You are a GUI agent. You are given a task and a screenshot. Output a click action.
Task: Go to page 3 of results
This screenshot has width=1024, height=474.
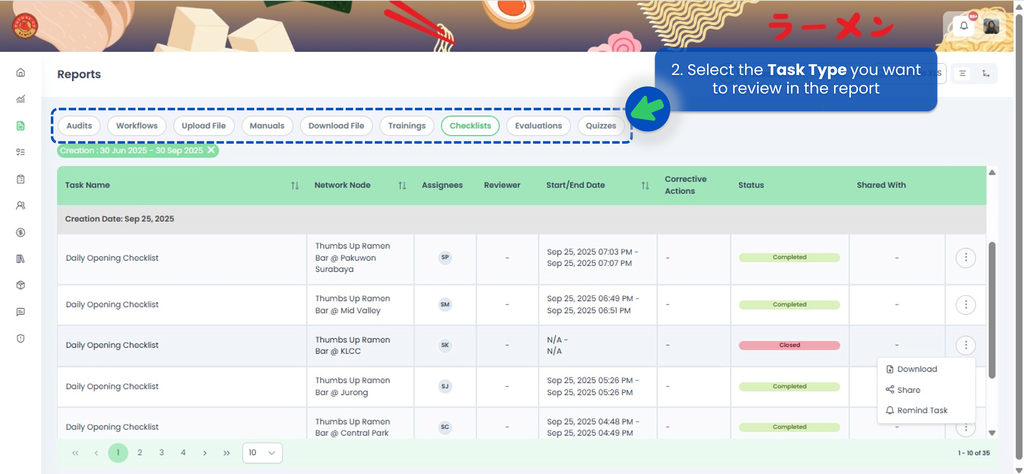click(x=161, y=453)
